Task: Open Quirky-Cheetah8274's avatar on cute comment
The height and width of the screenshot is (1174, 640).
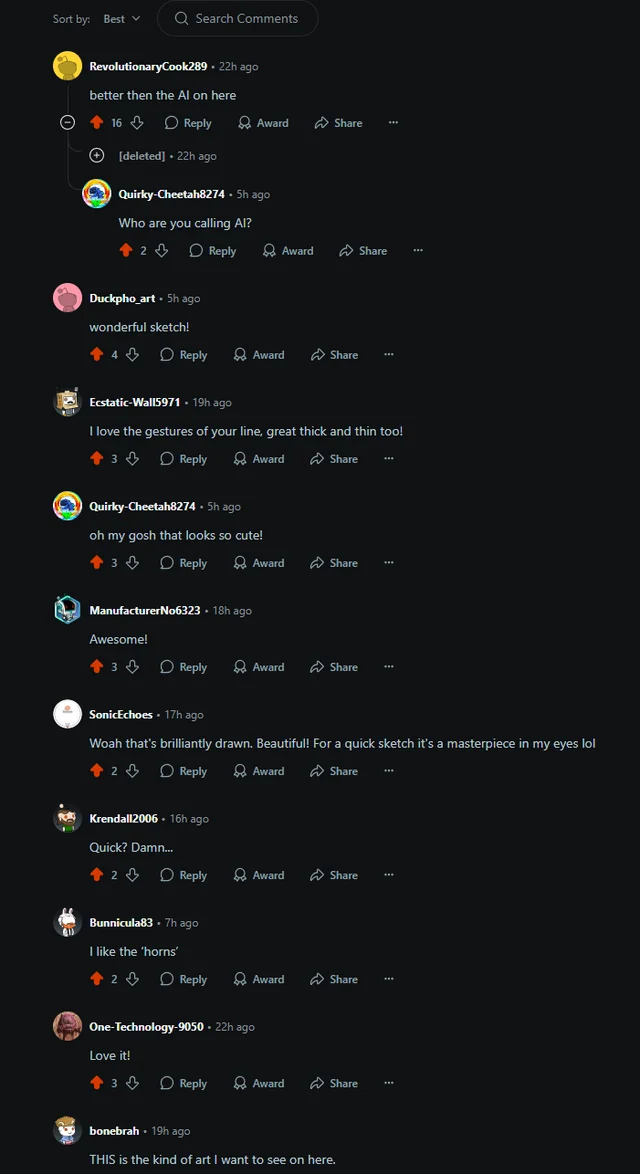Action: [x=67, y=506]
